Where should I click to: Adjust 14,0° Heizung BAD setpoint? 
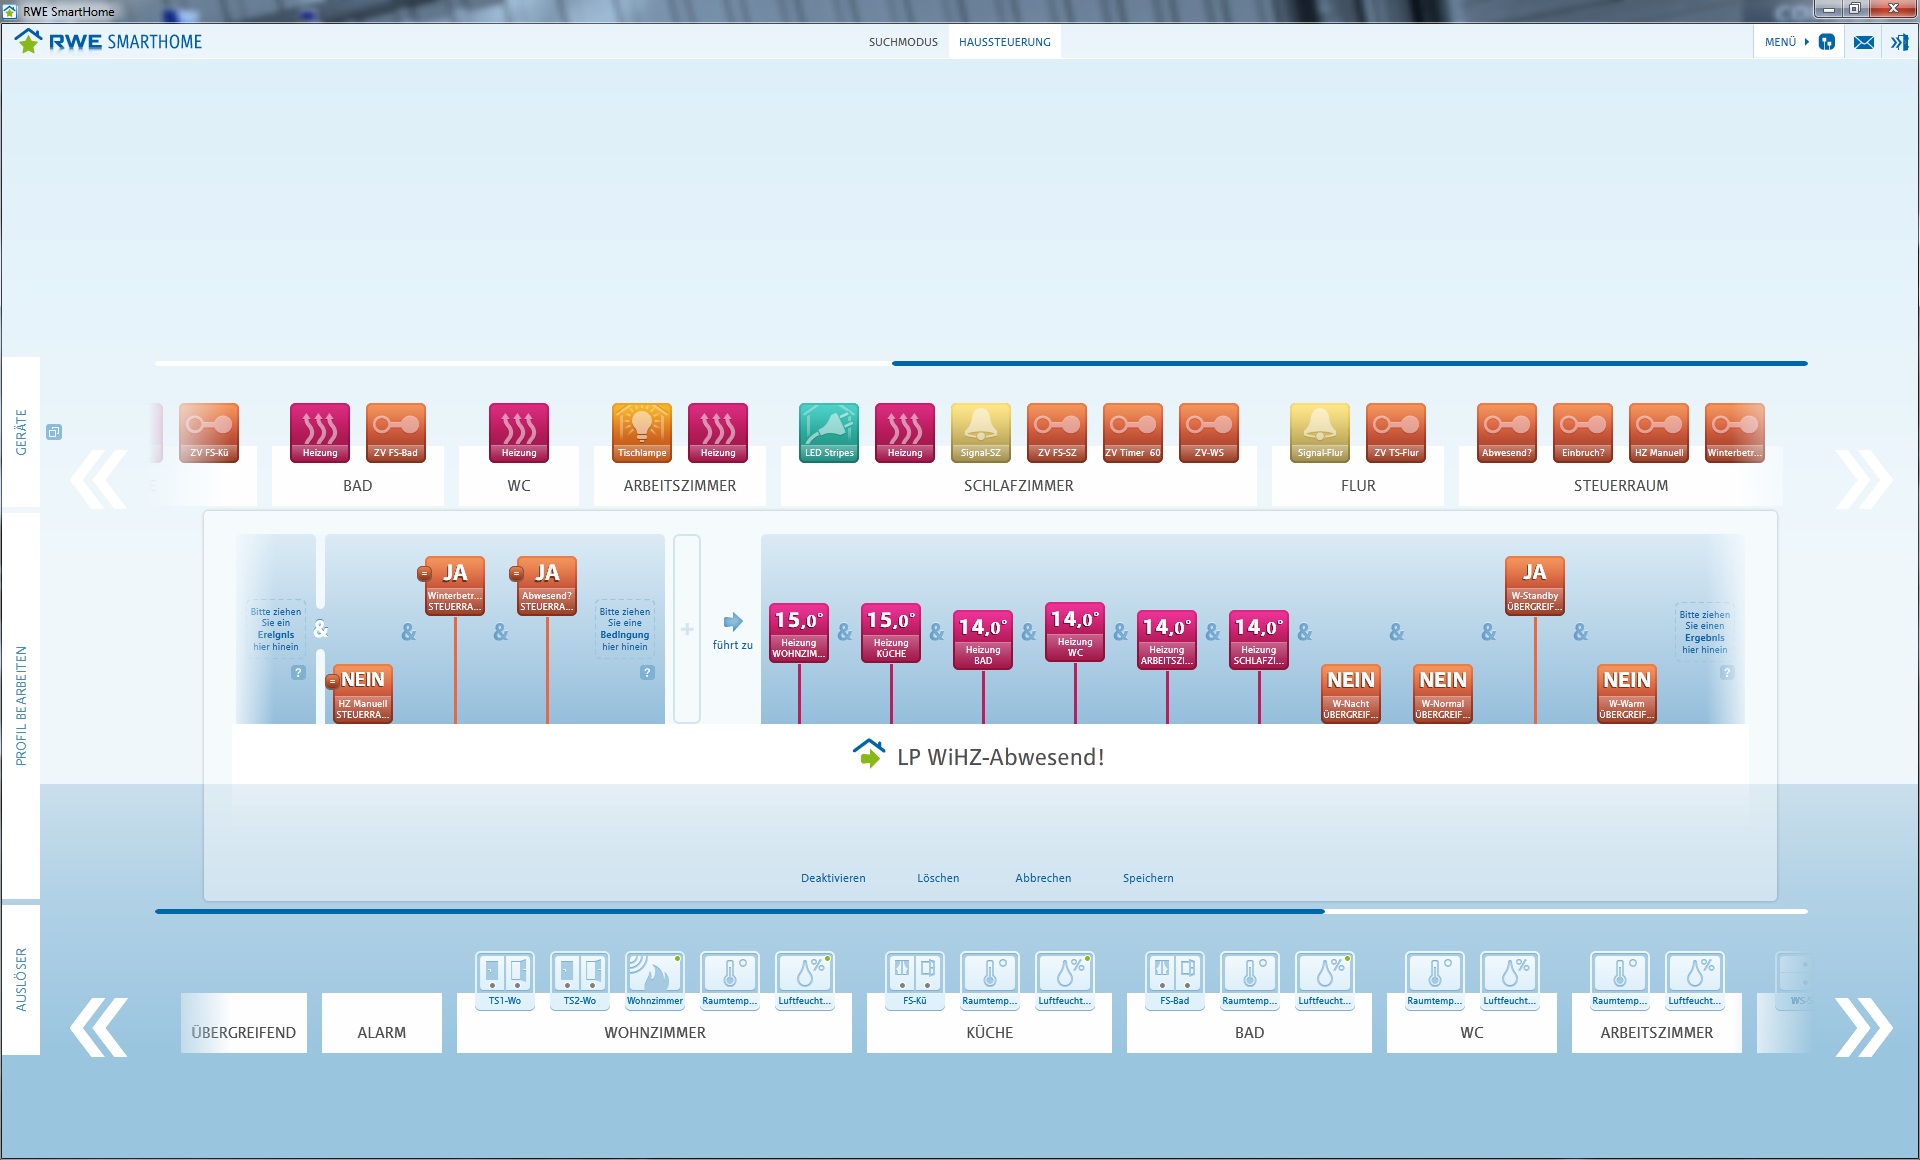(x=983, y=639)
